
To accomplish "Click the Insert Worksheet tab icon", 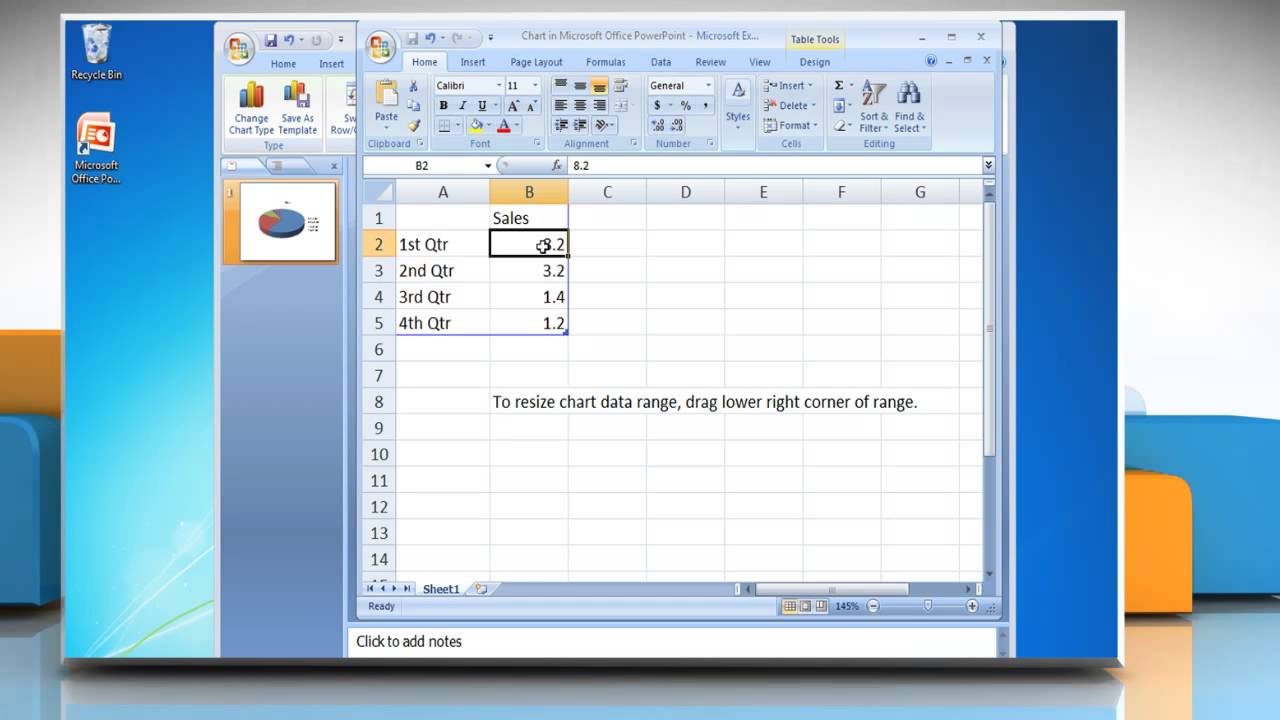I will [481, 589].
